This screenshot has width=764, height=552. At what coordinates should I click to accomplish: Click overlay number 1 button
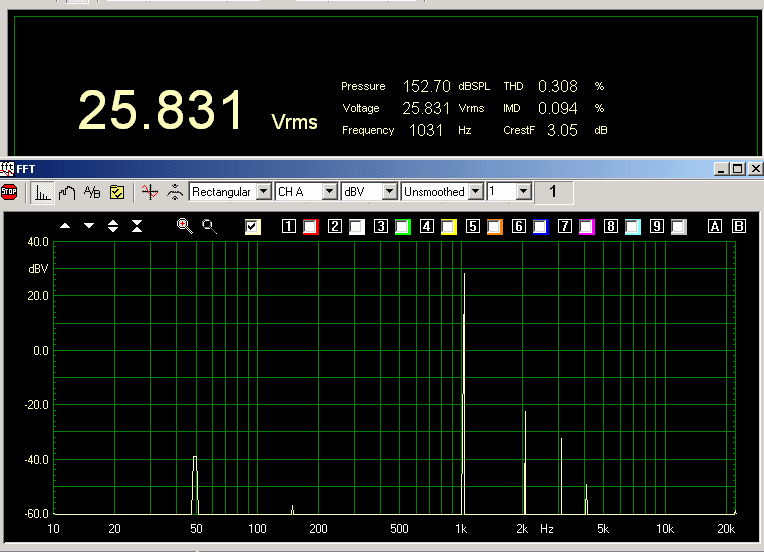point(288,226)
